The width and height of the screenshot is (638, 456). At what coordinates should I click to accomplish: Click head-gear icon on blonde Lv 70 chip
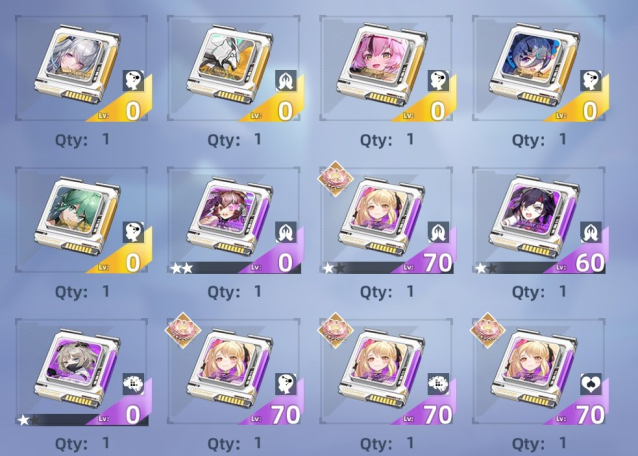(286, 385)
